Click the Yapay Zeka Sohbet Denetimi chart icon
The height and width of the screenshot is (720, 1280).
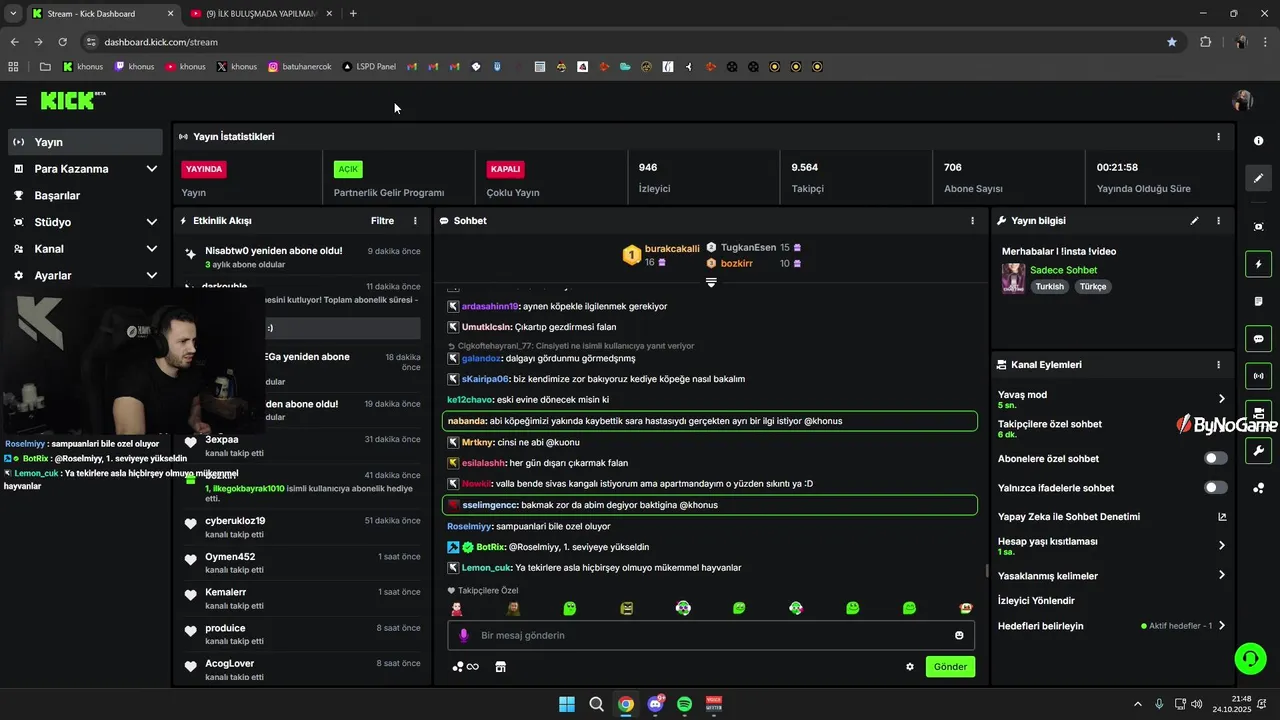(1222, 517)
